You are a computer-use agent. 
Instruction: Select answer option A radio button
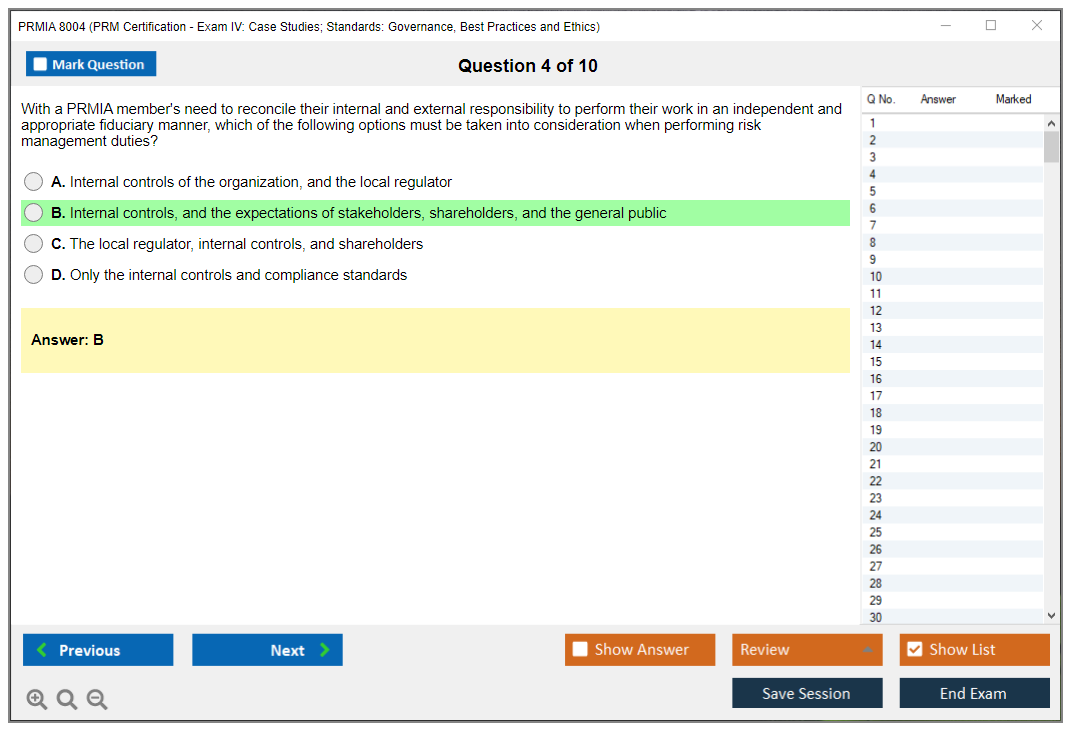34,182
